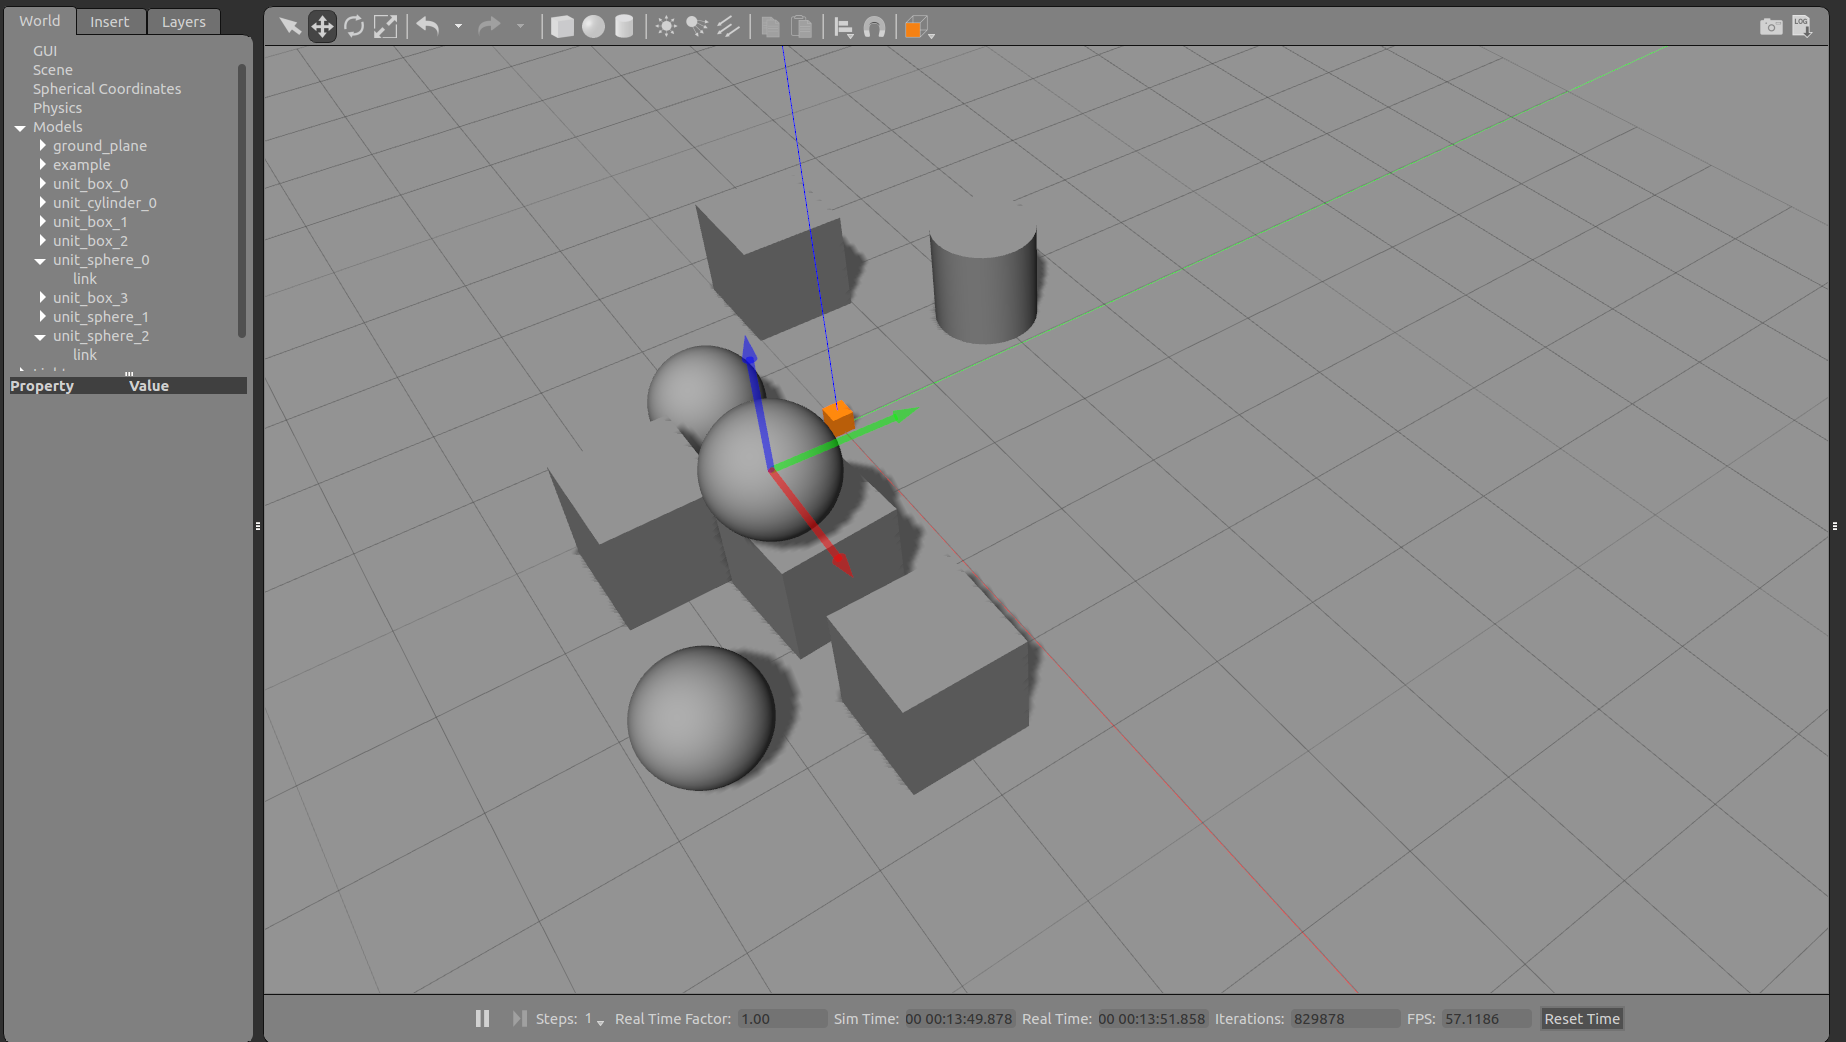Select the Models label in the tree

[x=58, y=127]
